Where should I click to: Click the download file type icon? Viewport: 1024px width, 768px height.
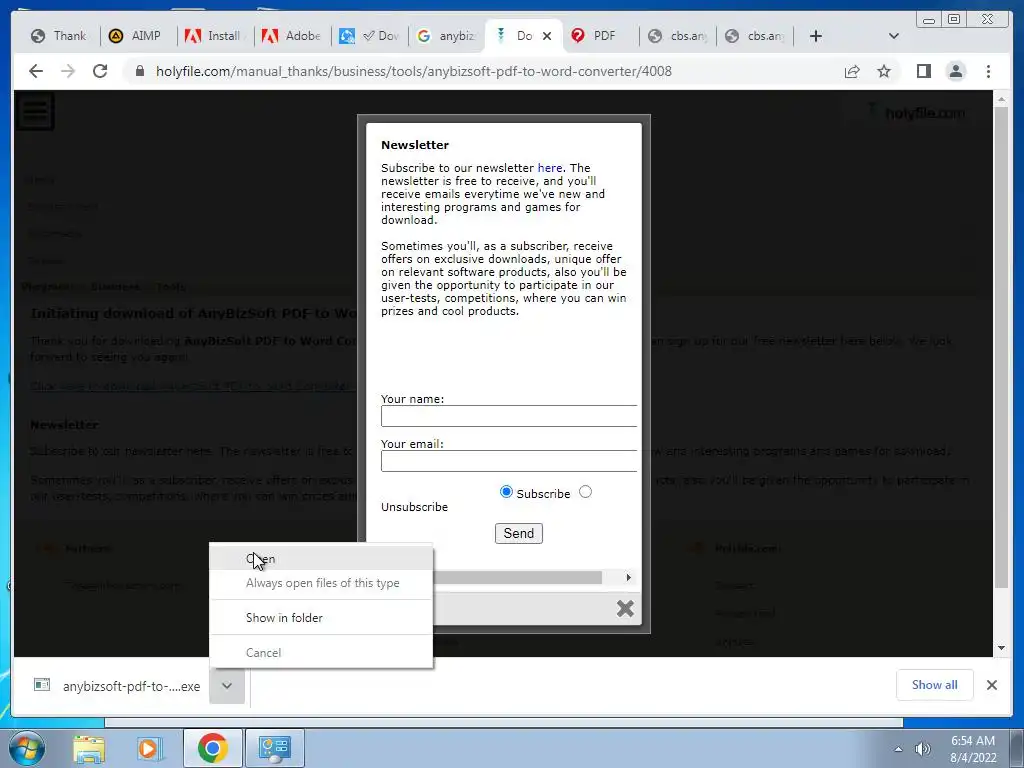pos(42,684)
